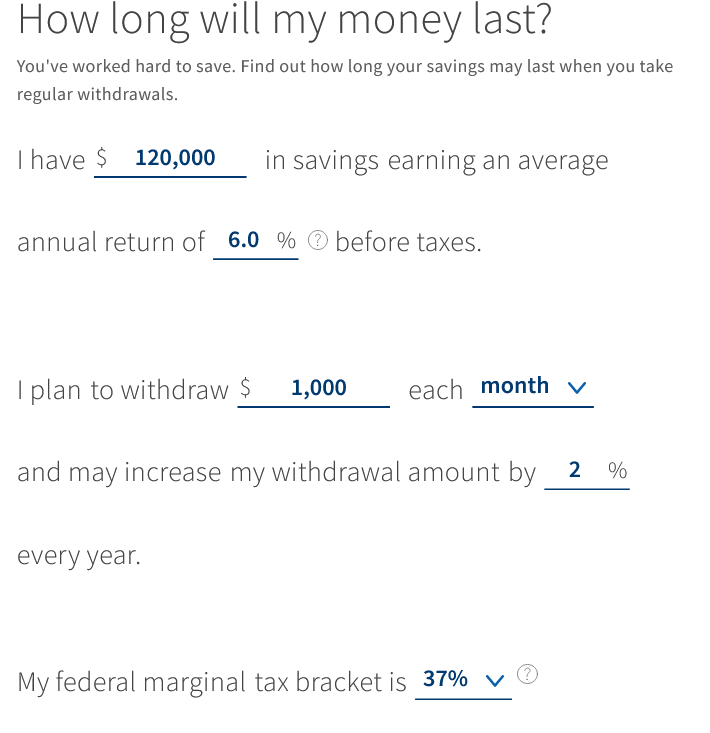Click the 'every year.' text

click(79, 556)
